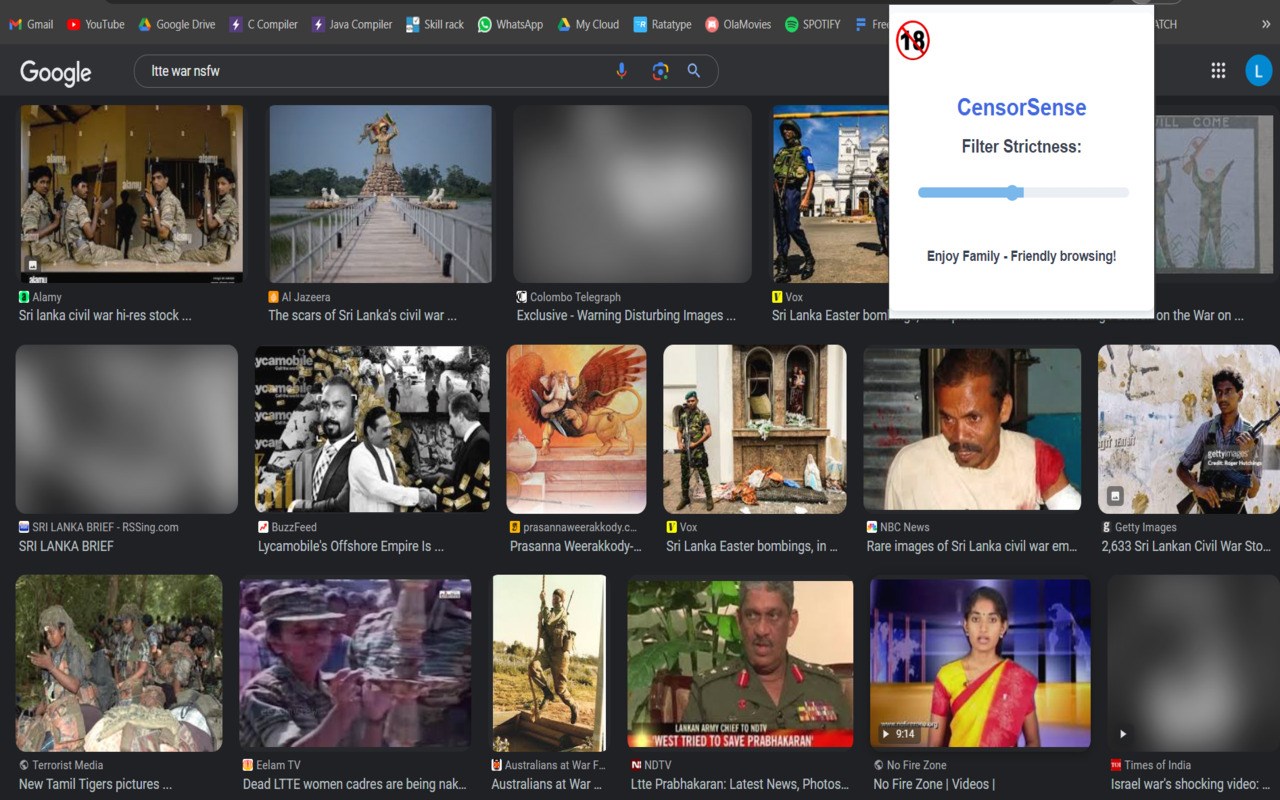Click the Alamy source link
Image resolution: width=1280 pixels, height=800 pixels.
pyautogui.click(x=40, y=297)
